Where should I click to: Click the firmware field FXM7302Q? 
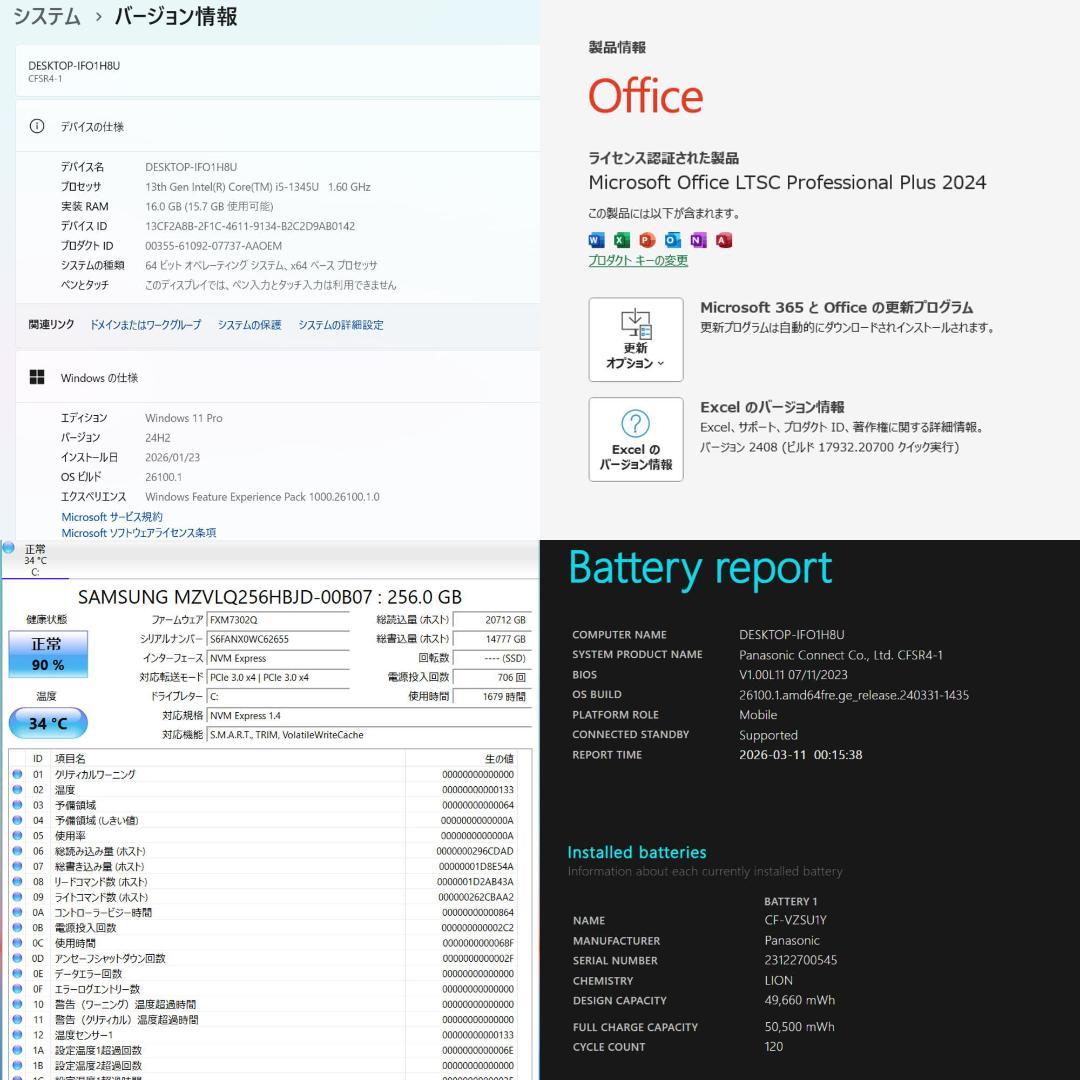coord(278,620)
